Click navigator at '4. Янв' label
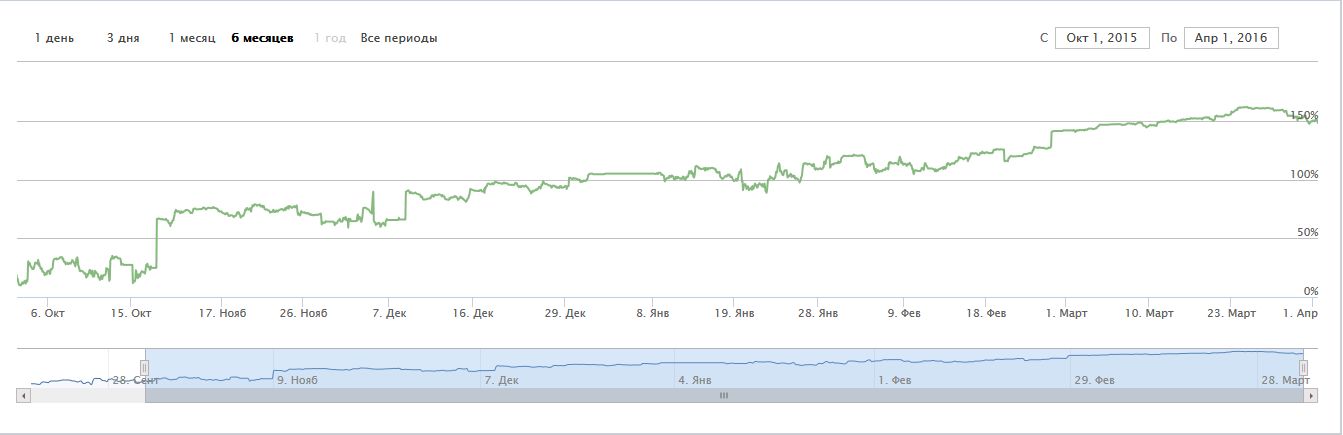This screenshot has height=435, width=1343. [x=694, y=380]
